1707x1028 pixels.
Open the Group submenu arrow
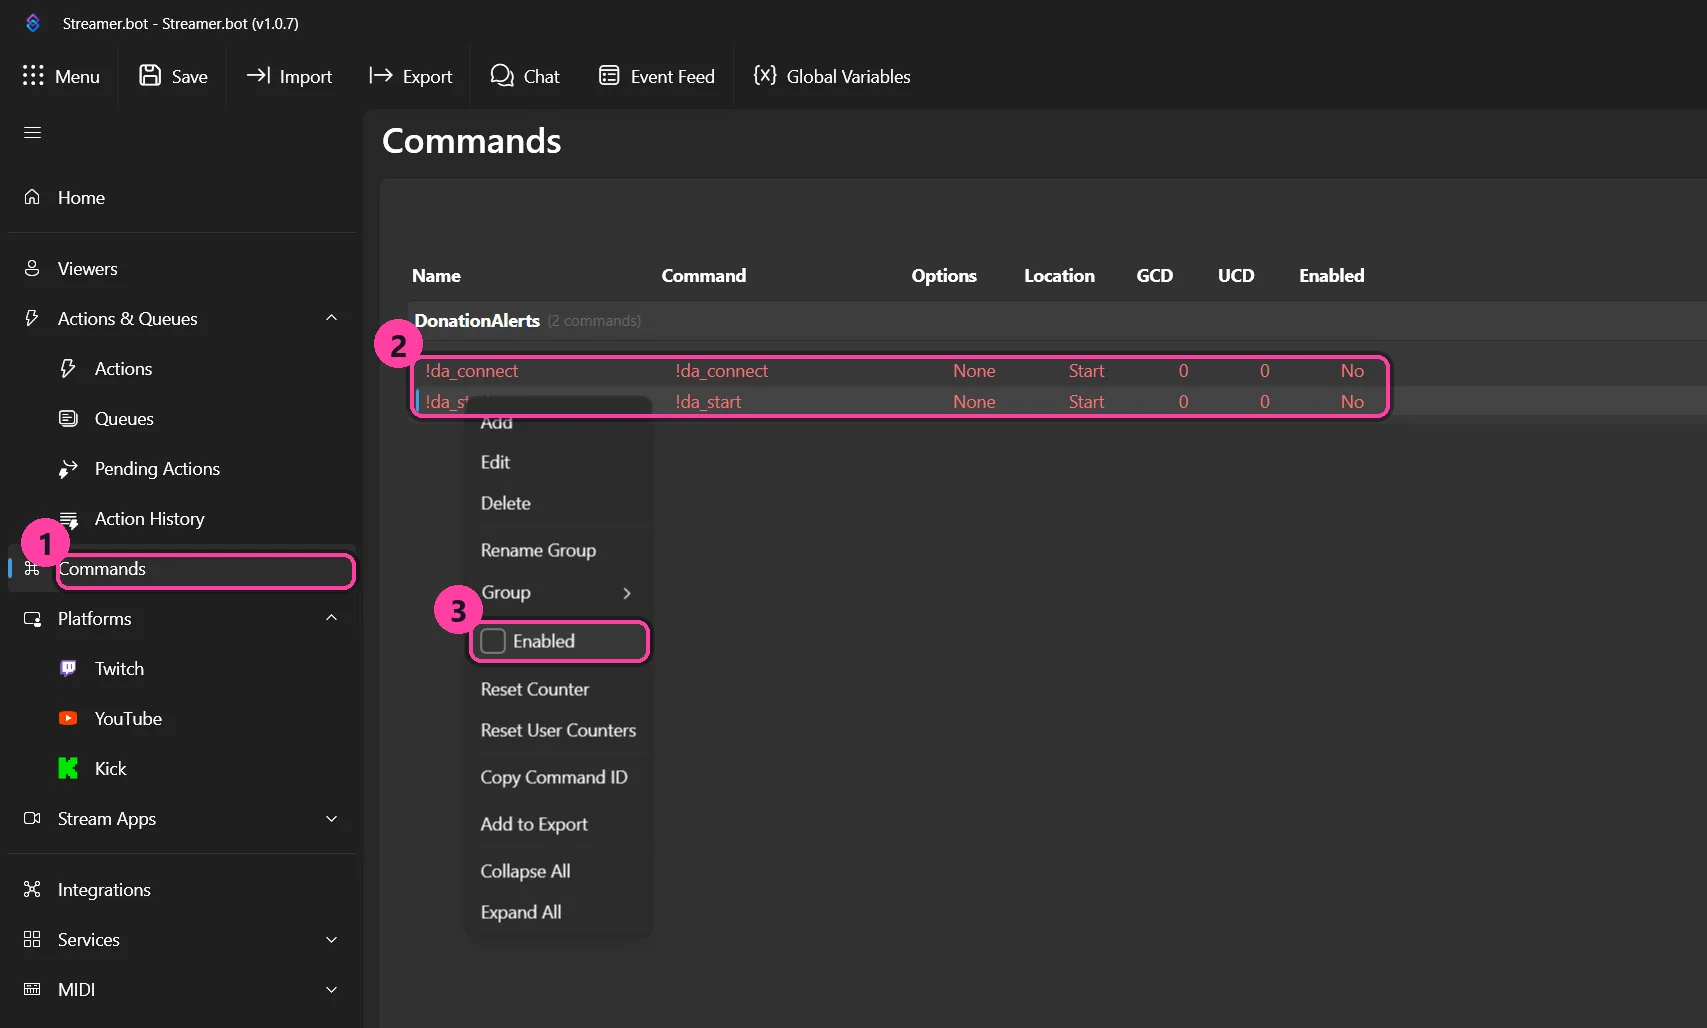tap(627, 593)
